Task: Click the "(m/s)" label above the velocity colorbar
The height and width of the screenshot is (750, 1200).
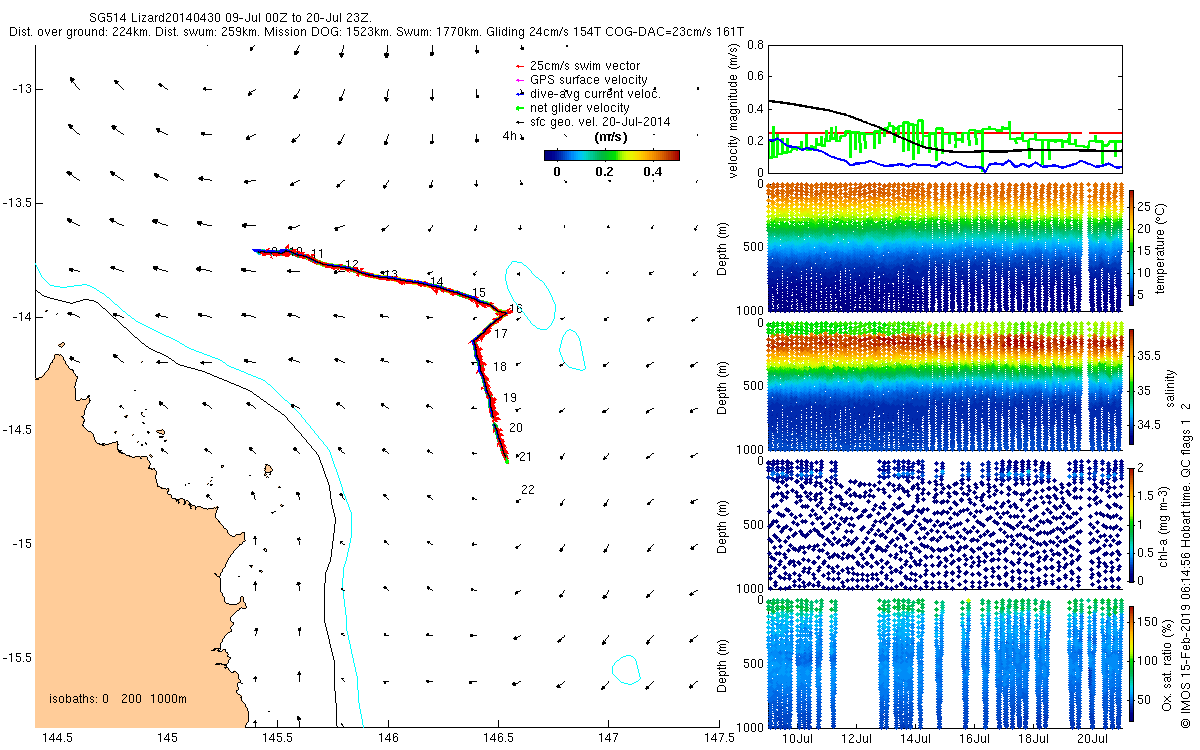Action: point(611,136)
